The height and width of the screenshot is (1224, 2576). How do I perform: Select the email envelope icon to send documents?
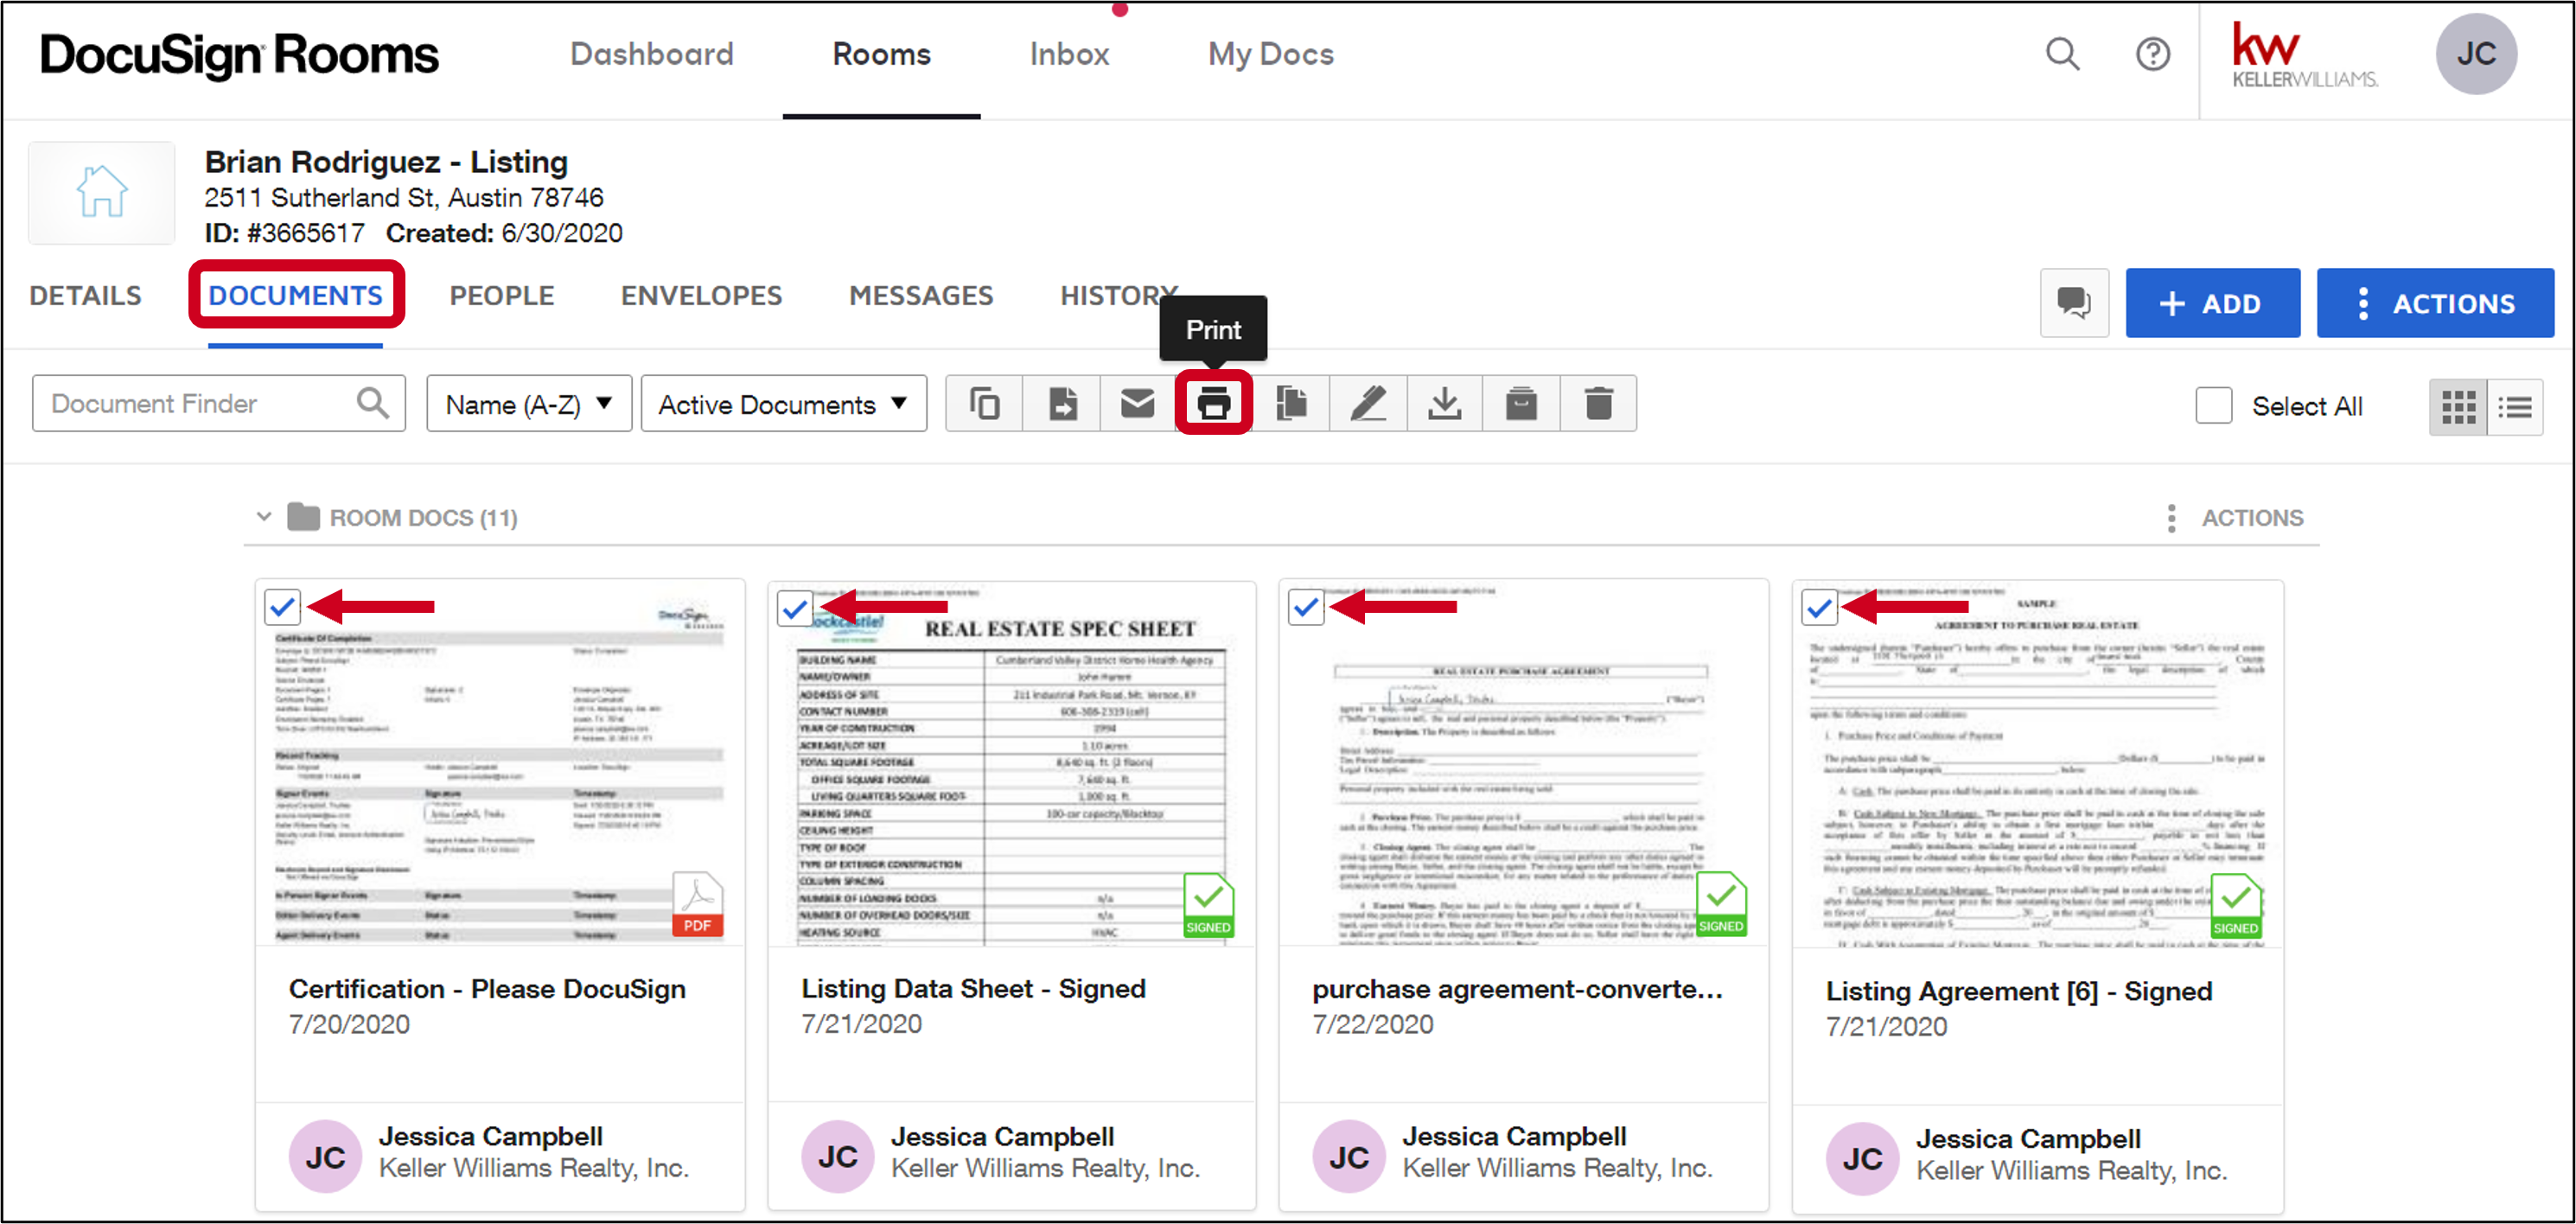tap(1137, 403)
